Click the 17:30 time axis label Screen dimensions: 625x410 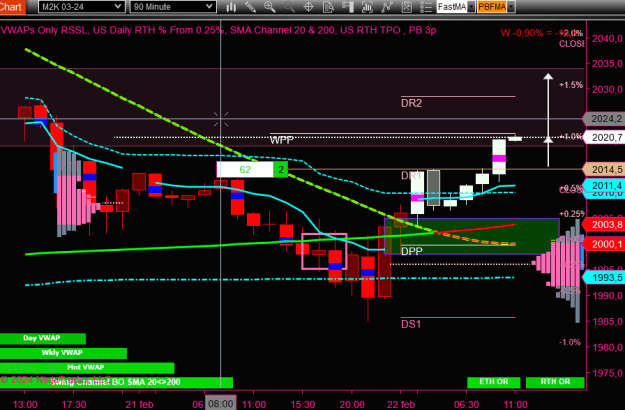74,404
